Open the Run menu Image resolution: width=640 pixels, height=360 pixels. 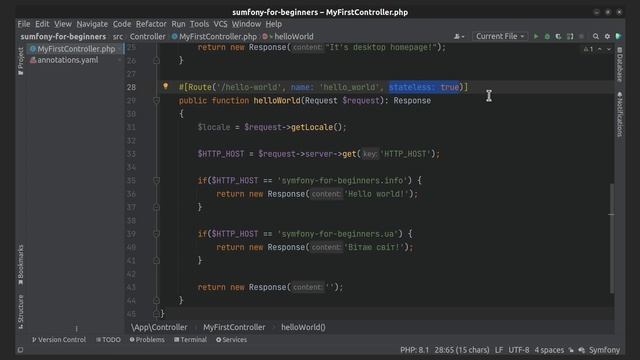tap(178, 24)
